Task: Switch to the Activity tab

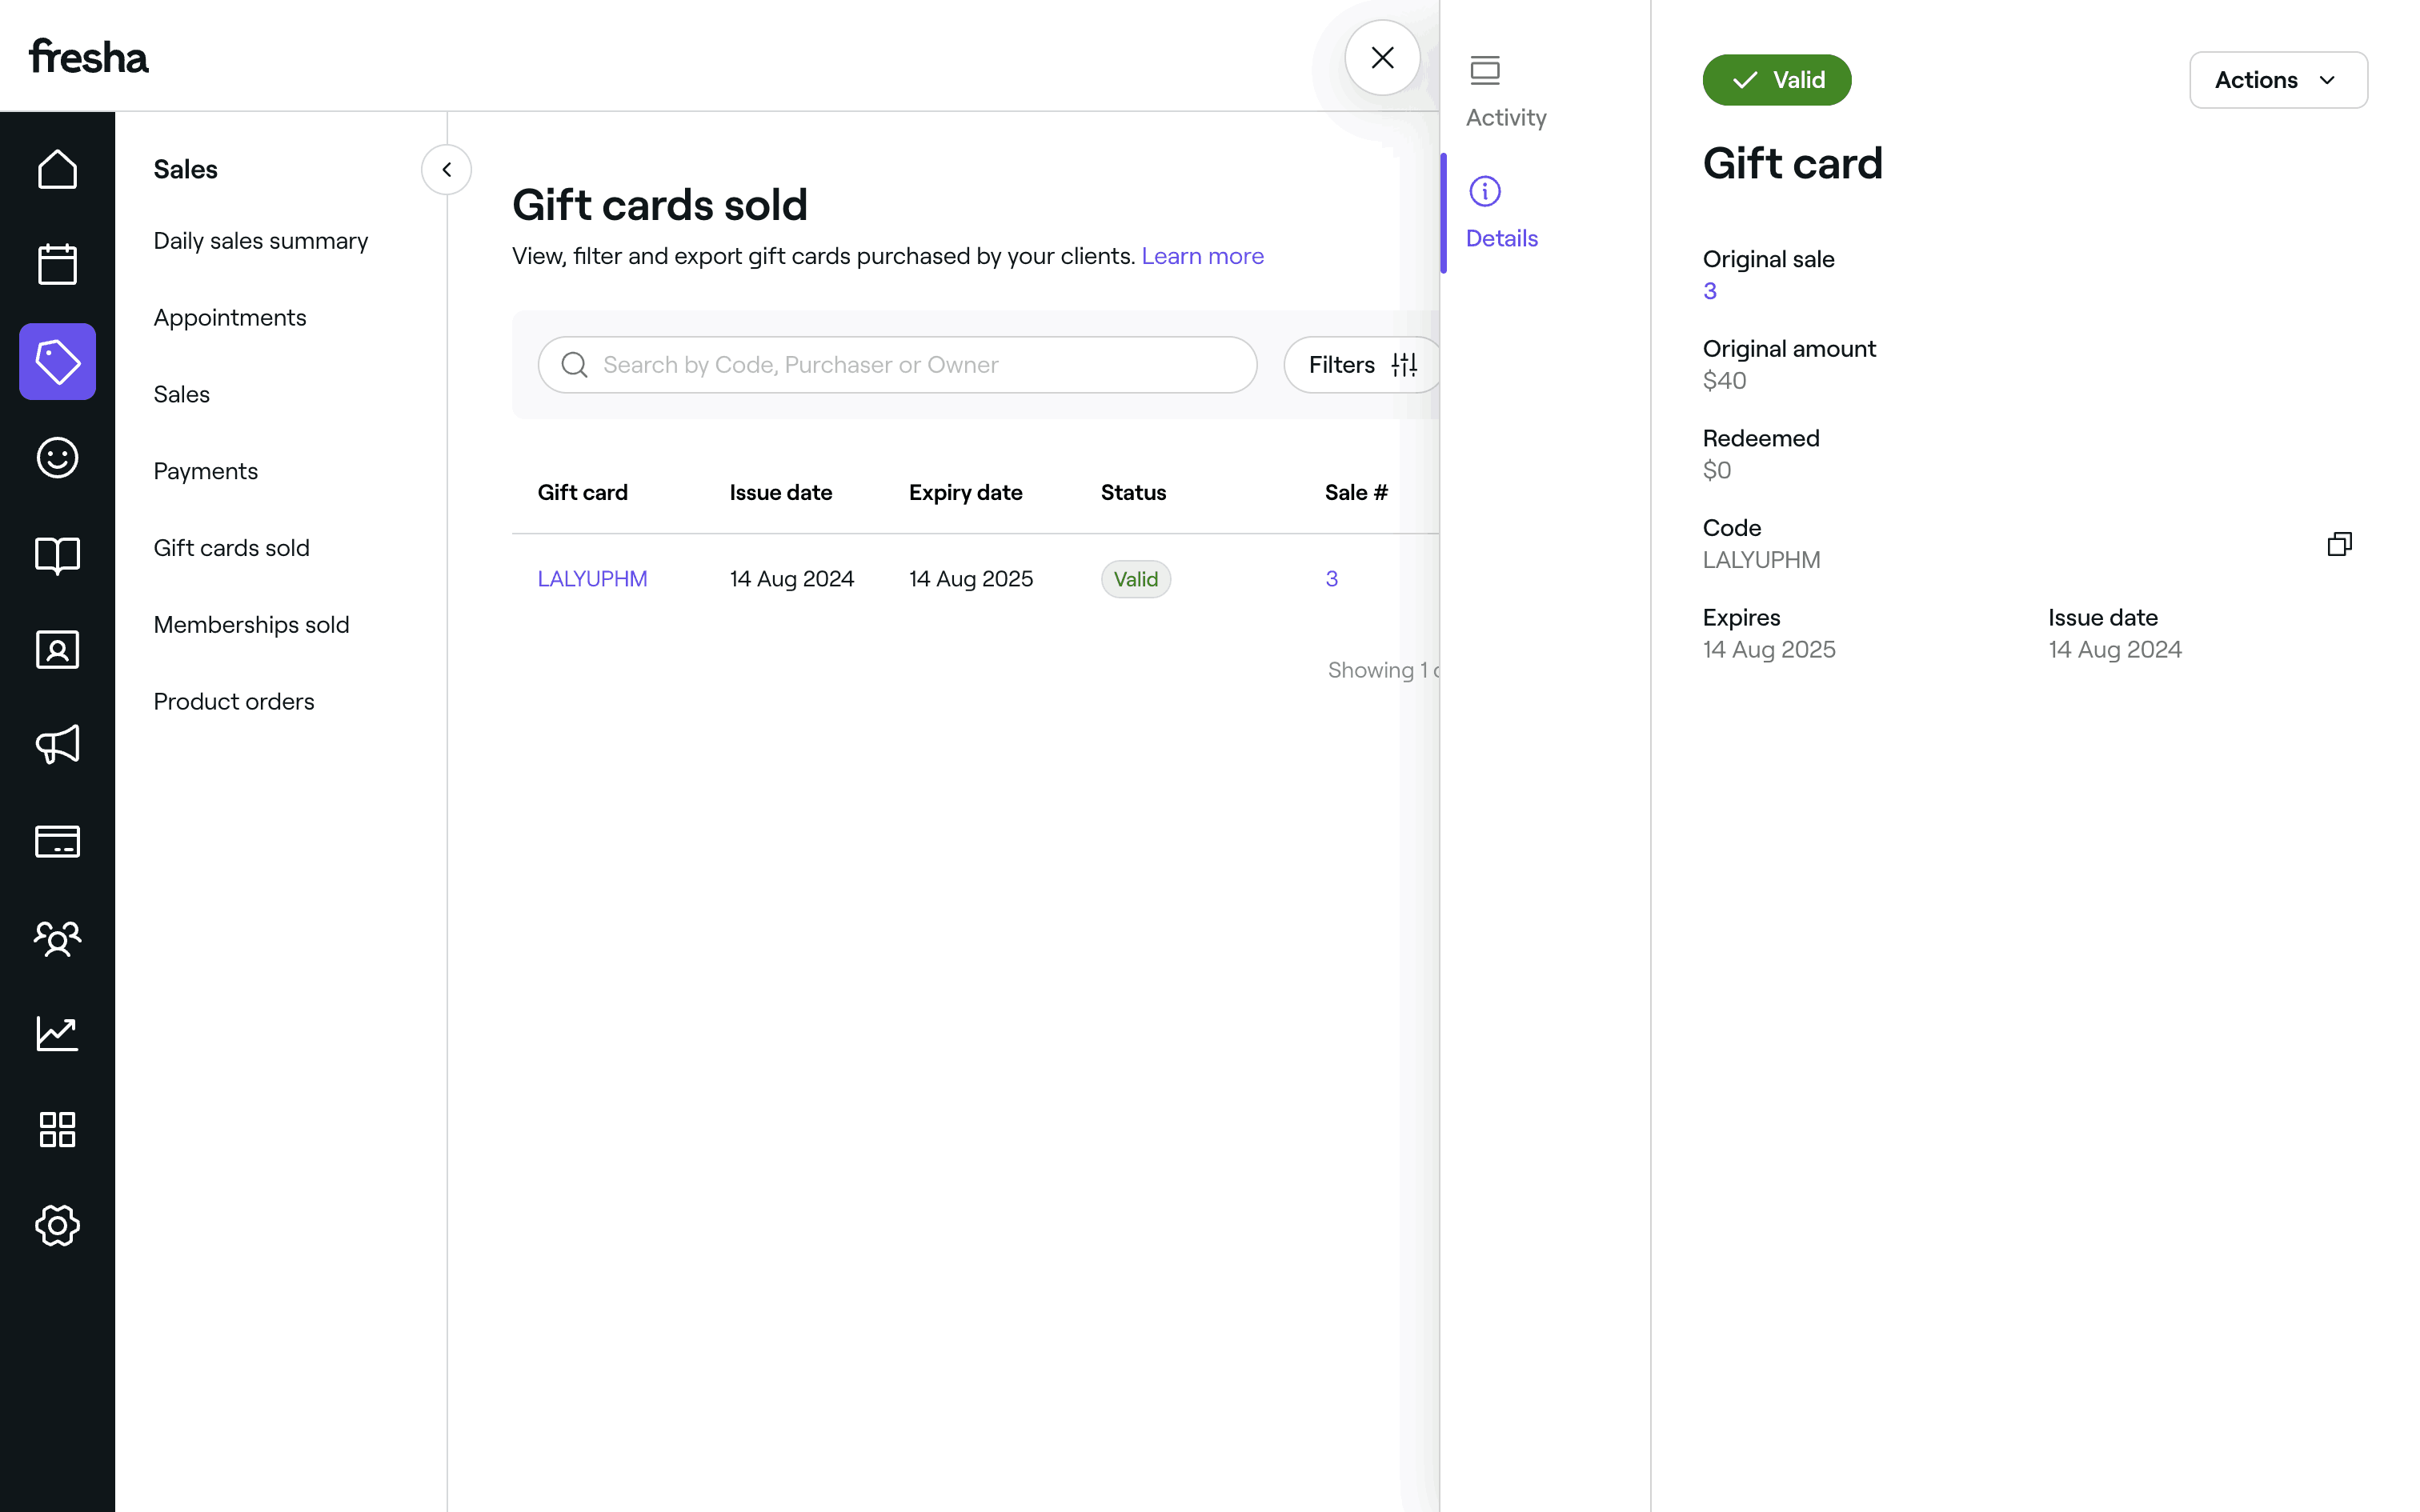Action: coord(1505,92)
